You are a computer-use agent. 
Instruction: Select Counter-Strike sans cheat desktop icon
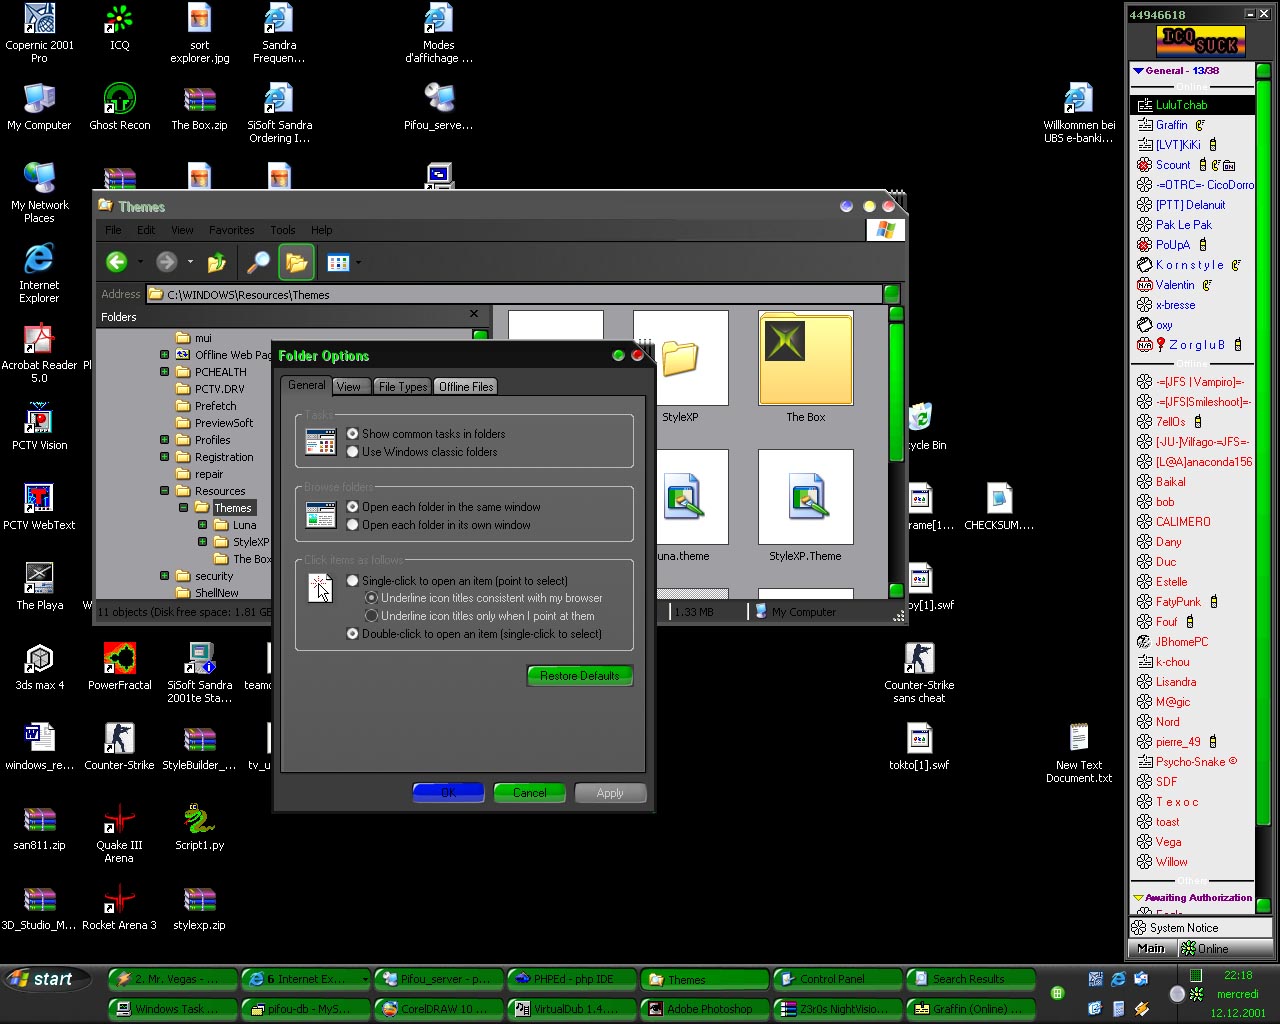click(919, 673)
